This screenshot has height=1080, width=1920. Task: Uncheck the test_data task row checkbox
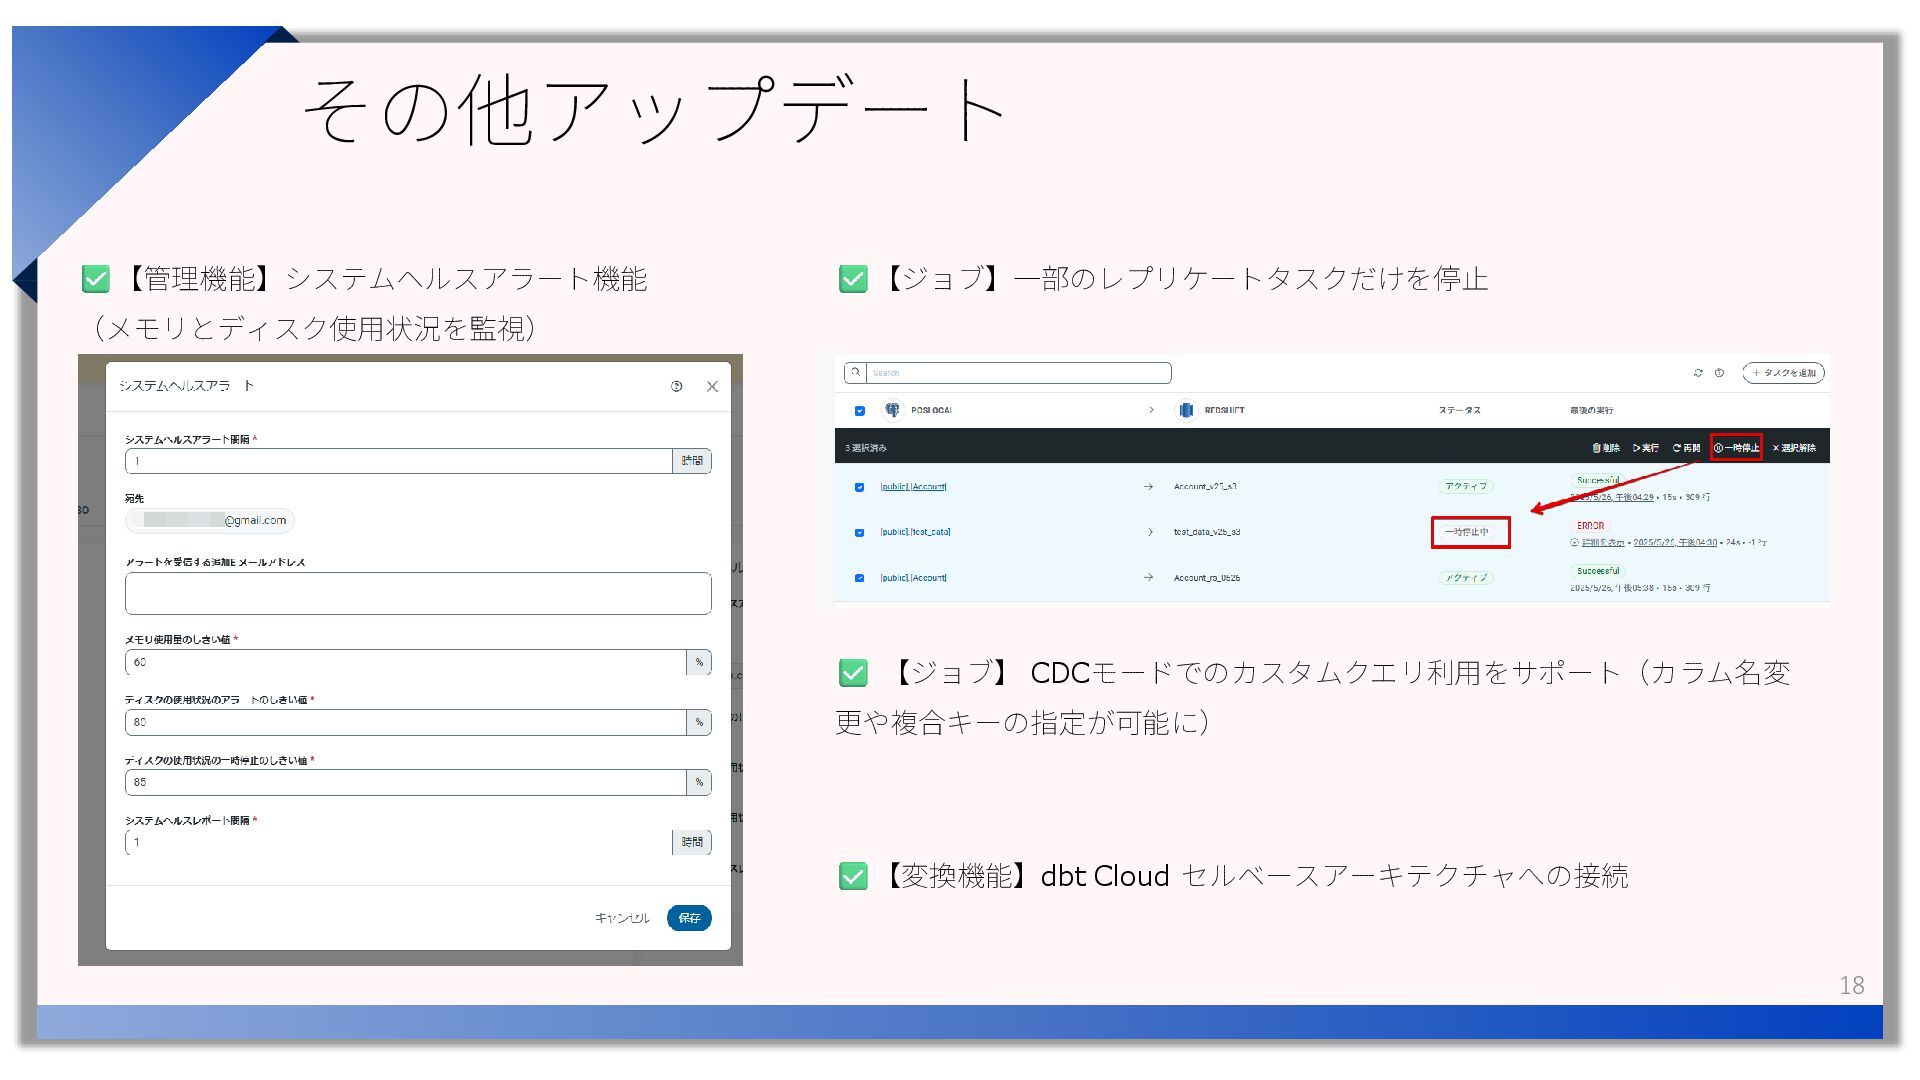pyautogui.click(x=860, y=533)
